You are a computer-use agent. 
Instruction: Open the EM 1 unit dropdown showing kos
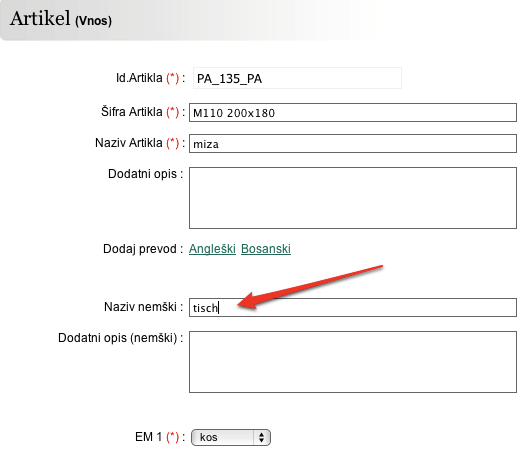(x=231, y=437)
